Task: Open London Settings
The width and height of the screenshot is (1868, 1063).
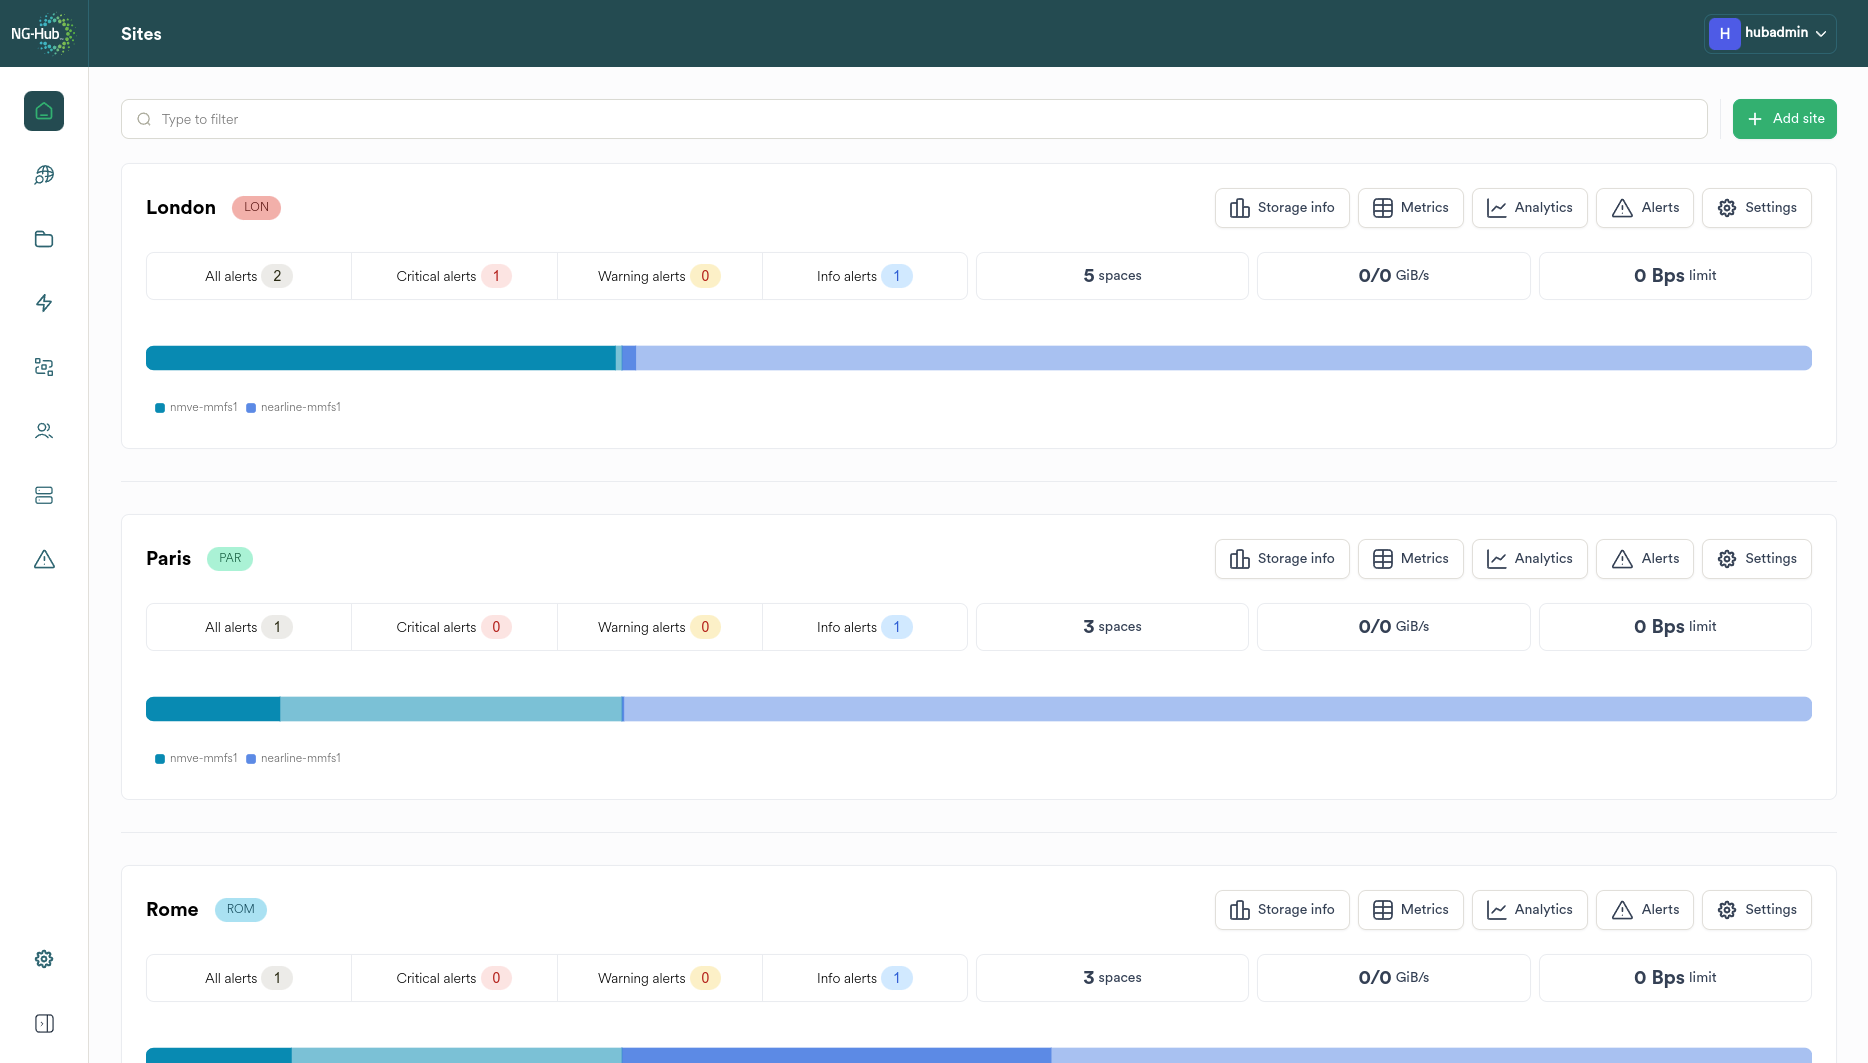Action: tap(1756, 208)
